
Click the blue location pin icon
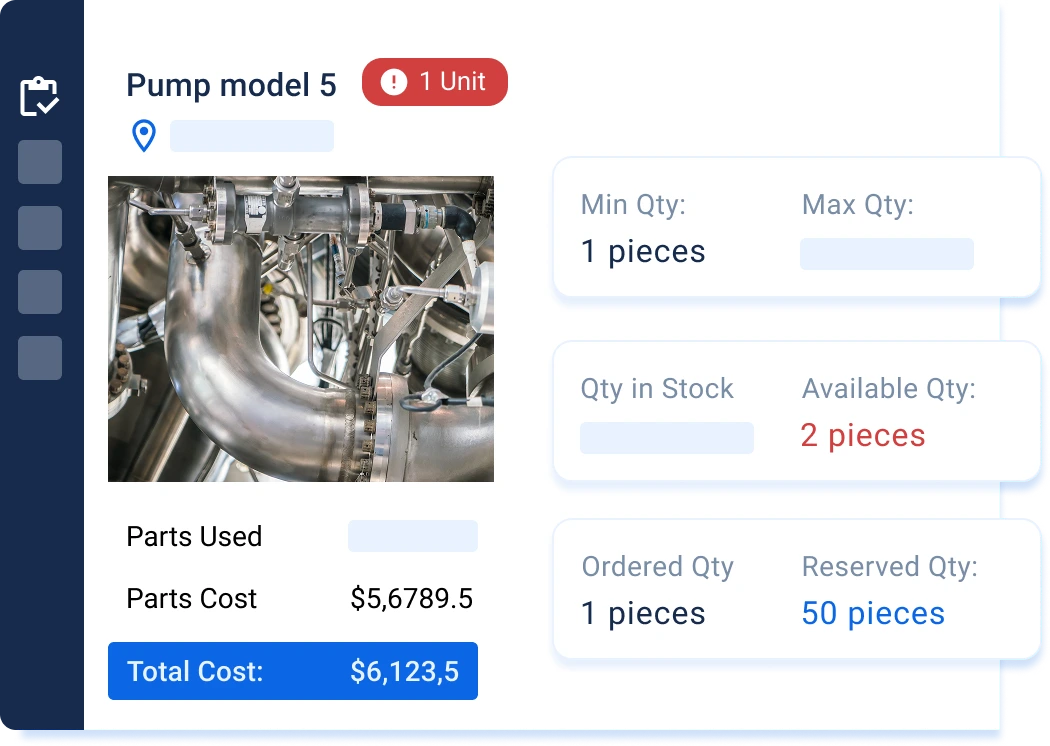[x=144, y=136]
